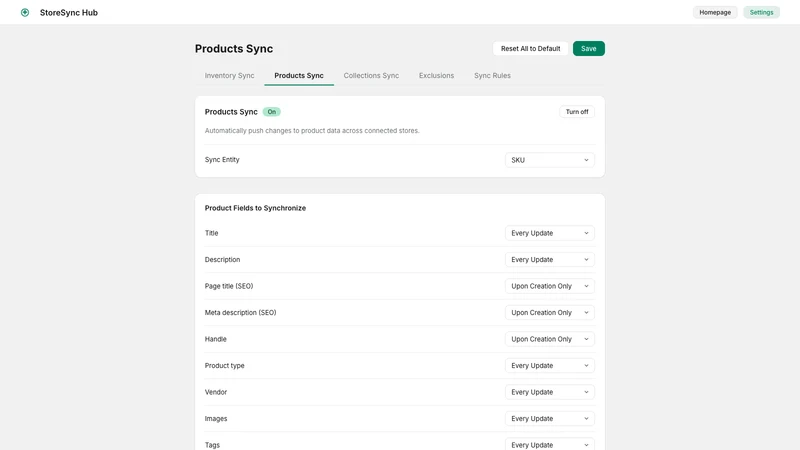Switch to the Inventory Sync tab
This screenshot has height=450, width=800.
[229, 76]
